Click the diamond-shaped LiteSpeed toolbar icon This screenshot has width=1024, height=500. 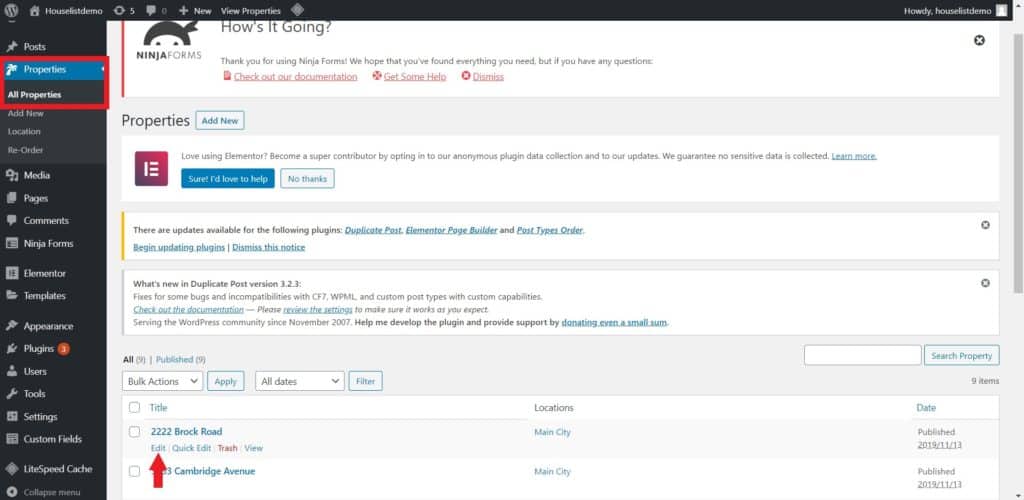click(296, 10)
